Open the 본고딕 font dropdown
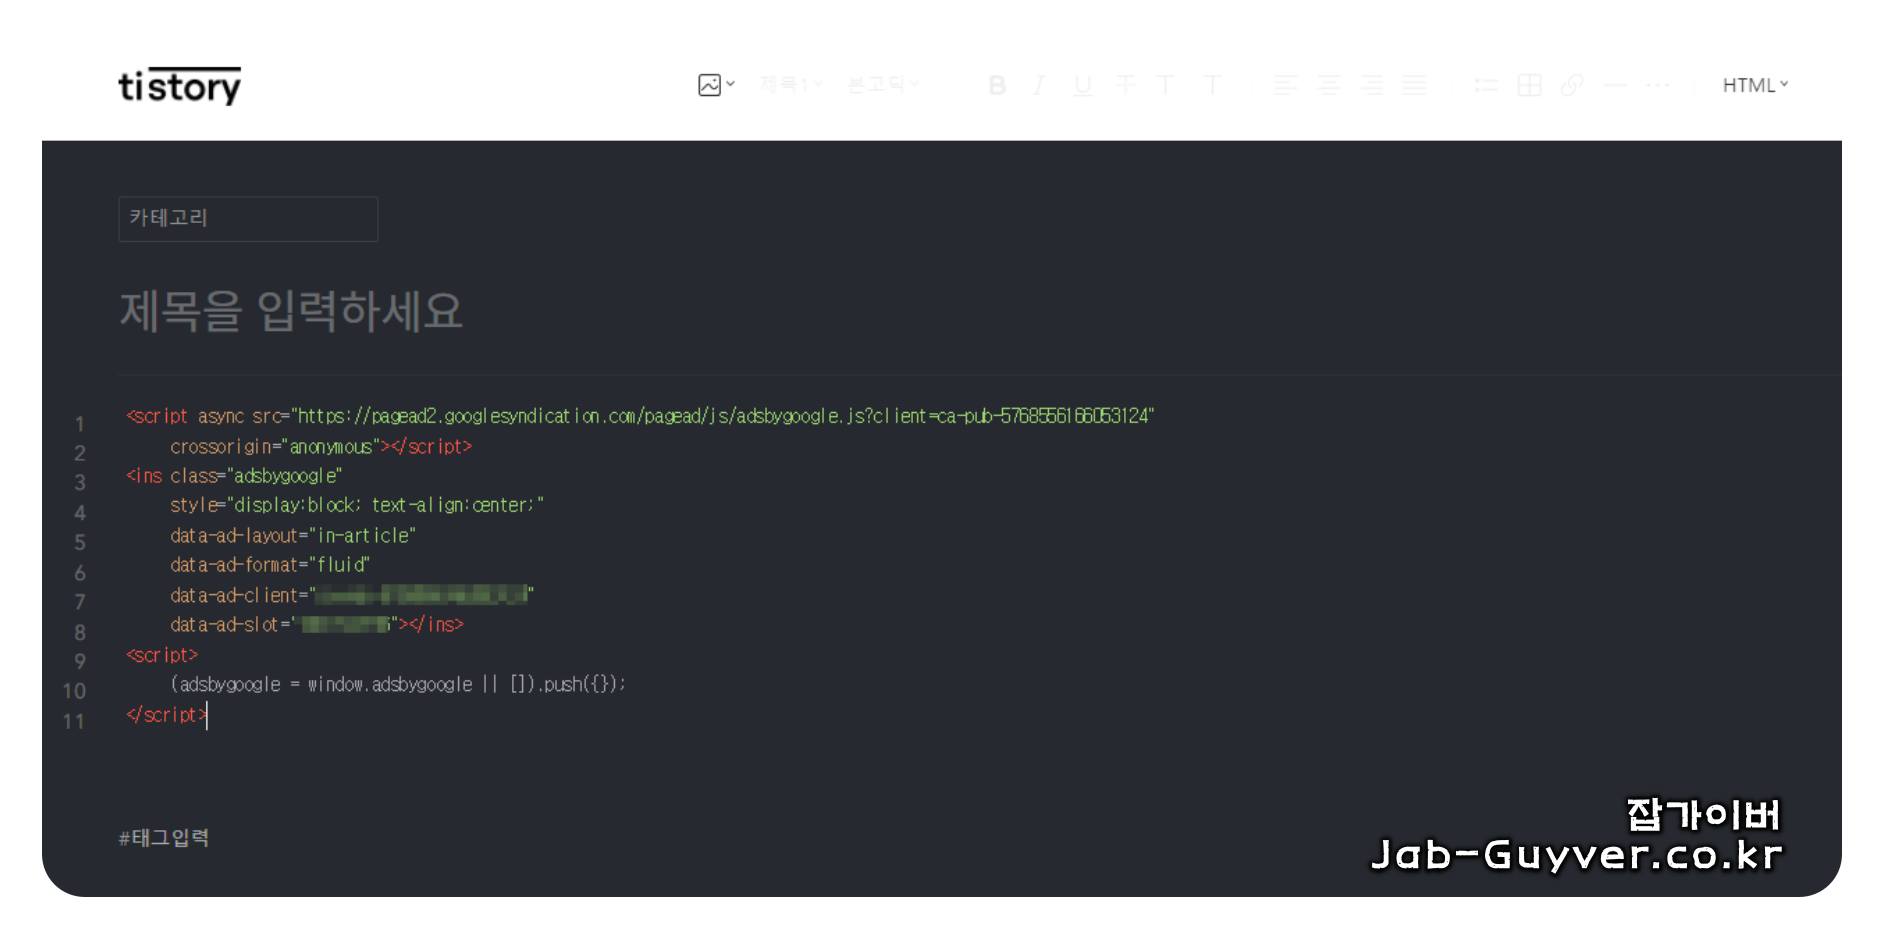The image size is (1884, 939). point(882,85)
